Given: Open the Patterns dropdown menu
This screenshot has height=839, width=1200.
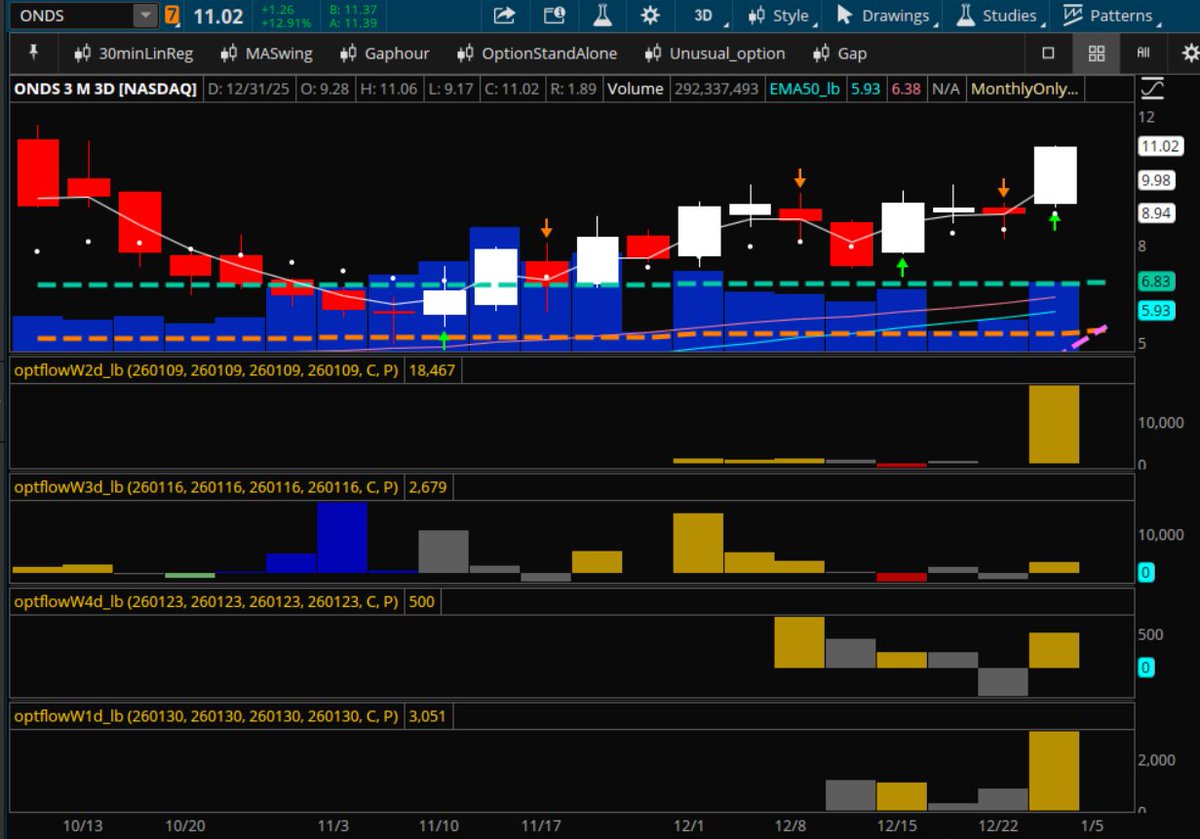Looking at the screenshot, I should [x=1110, y=16].
